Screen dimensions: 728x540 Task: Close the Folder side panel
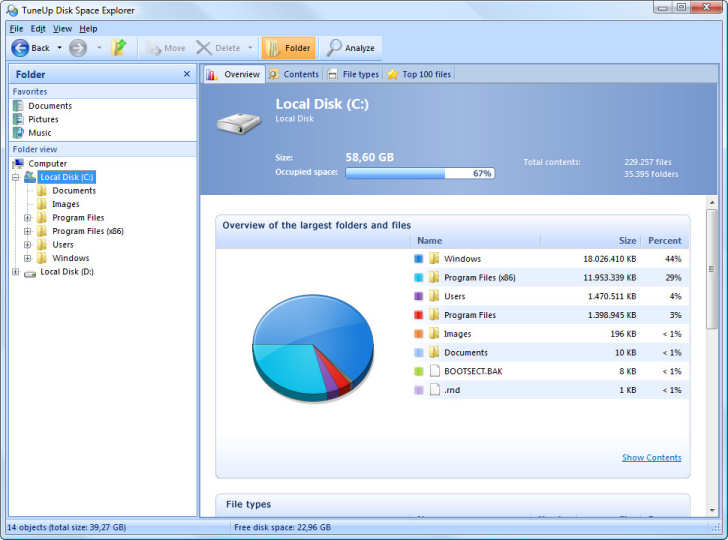[x=187, y=74]
